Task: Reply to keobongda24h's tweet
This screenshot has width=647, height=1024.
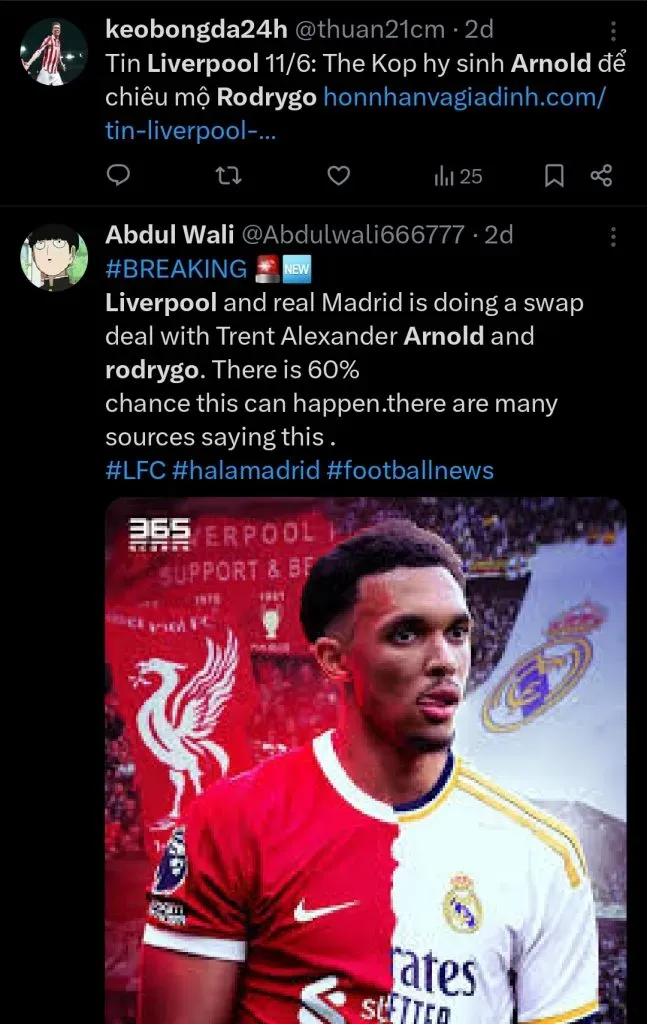Action: point(118,175)
